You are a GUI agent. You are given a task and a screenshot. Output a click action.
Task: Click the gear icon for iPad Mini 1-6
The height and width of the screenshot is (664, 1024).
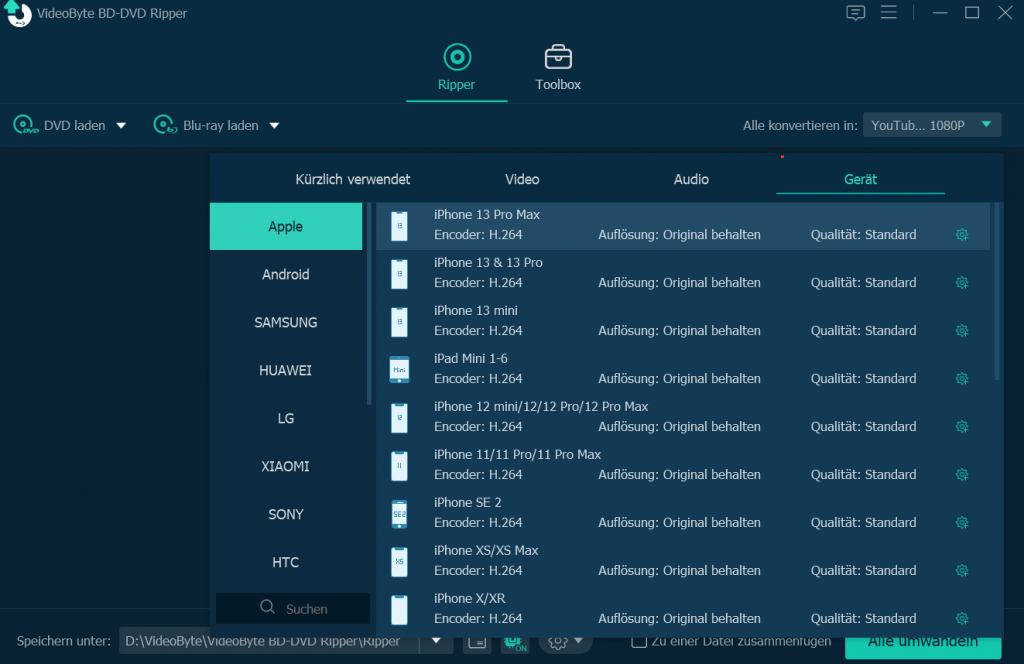[961, 379]
